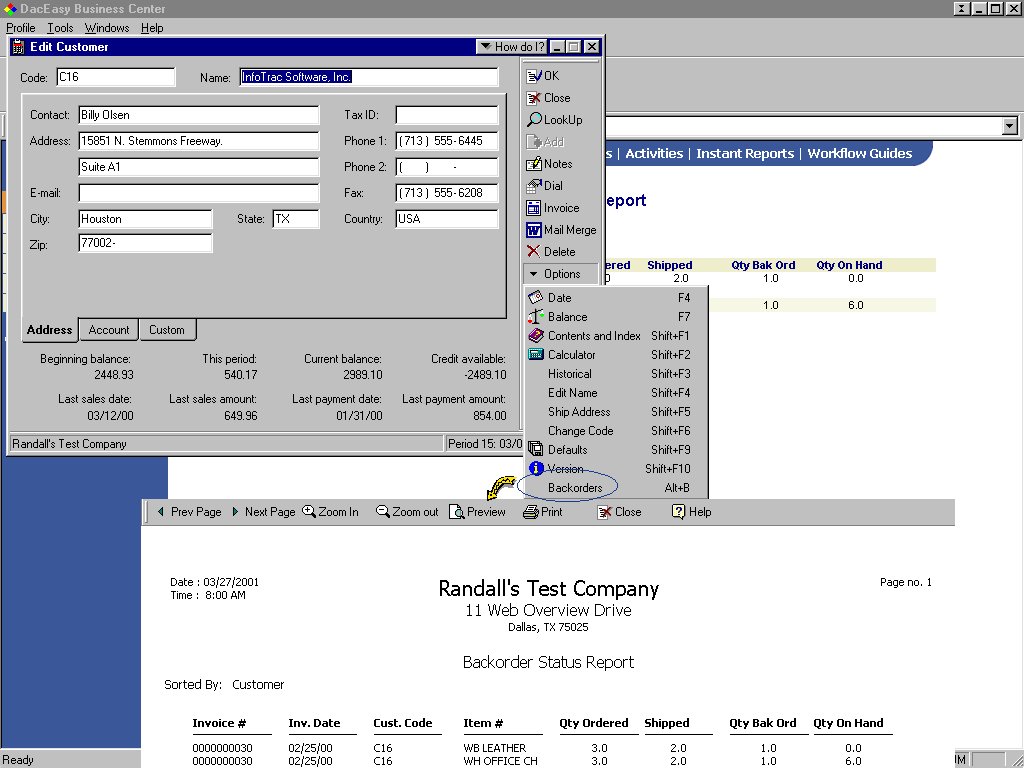Click Edit Customer title bar calculator icon
The height and width of the screenshot is (768, 1024).
pos(18,47)
